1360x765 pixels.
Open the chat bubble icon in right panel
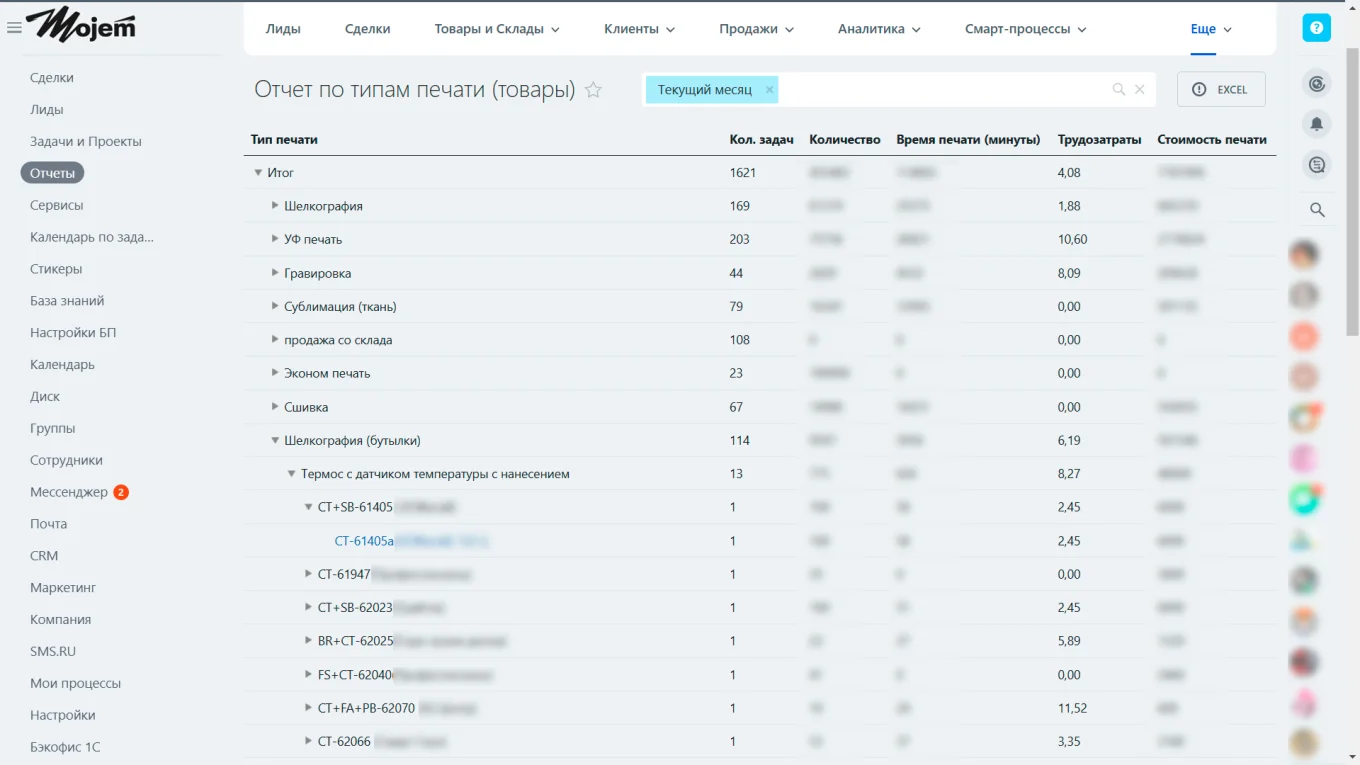tap(1317, 166)
